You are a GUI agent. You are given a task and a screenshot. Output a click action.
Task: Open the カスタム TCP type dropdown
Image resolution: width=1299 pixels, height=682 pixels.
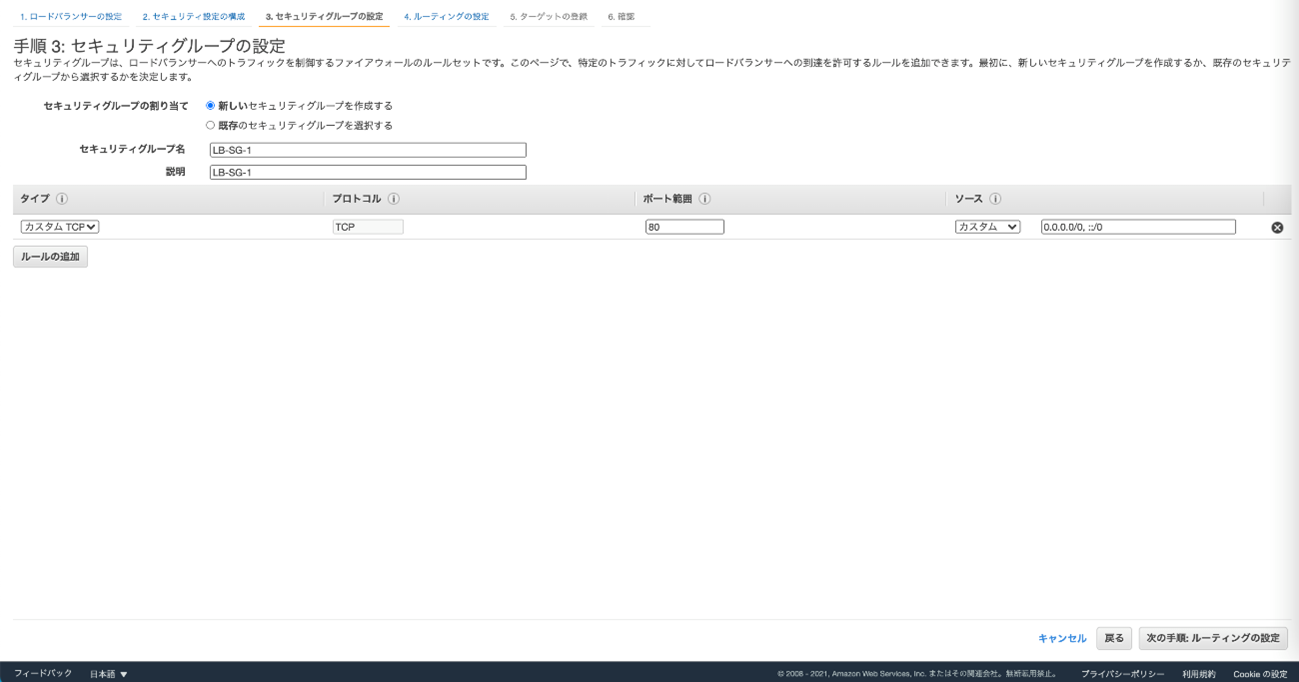60,227
